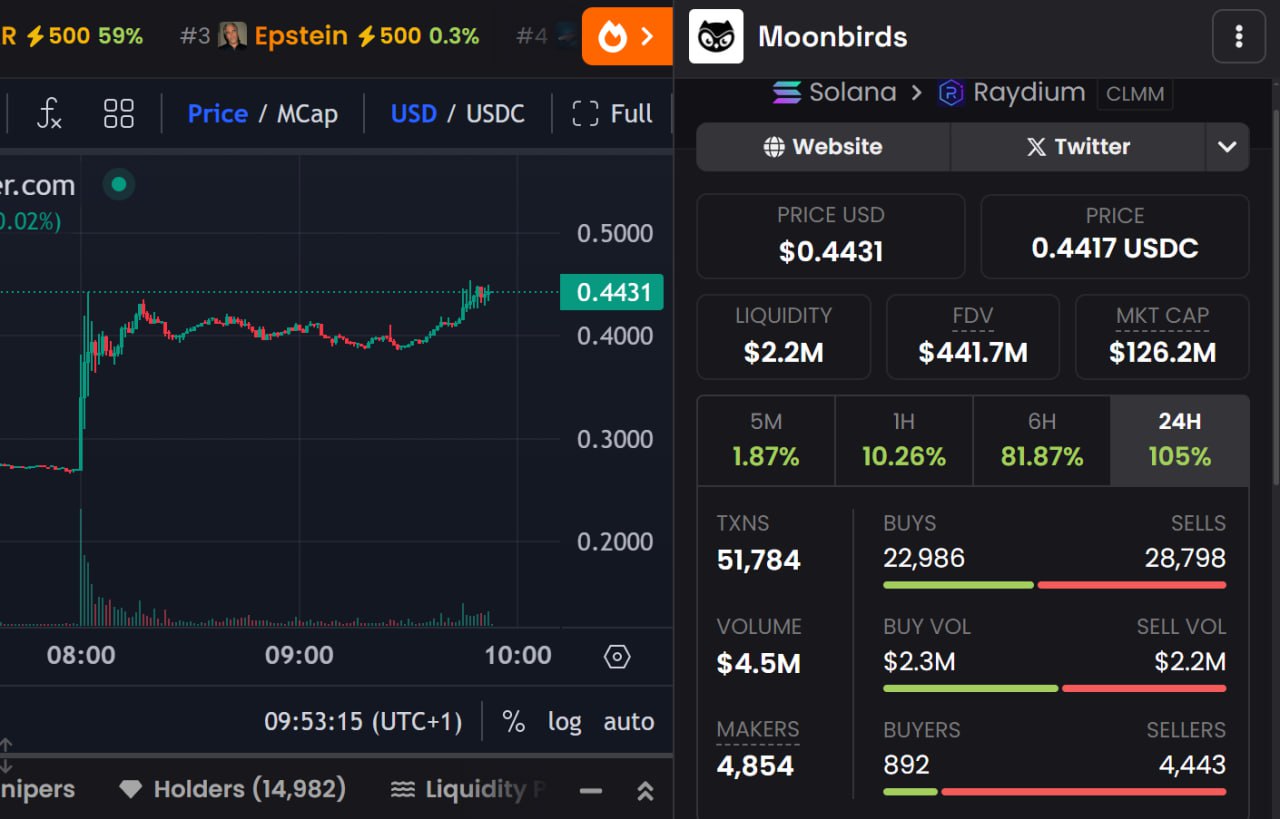Minimize the bottom panel with dash icon

pyautogui.click(x=591, y=791)
